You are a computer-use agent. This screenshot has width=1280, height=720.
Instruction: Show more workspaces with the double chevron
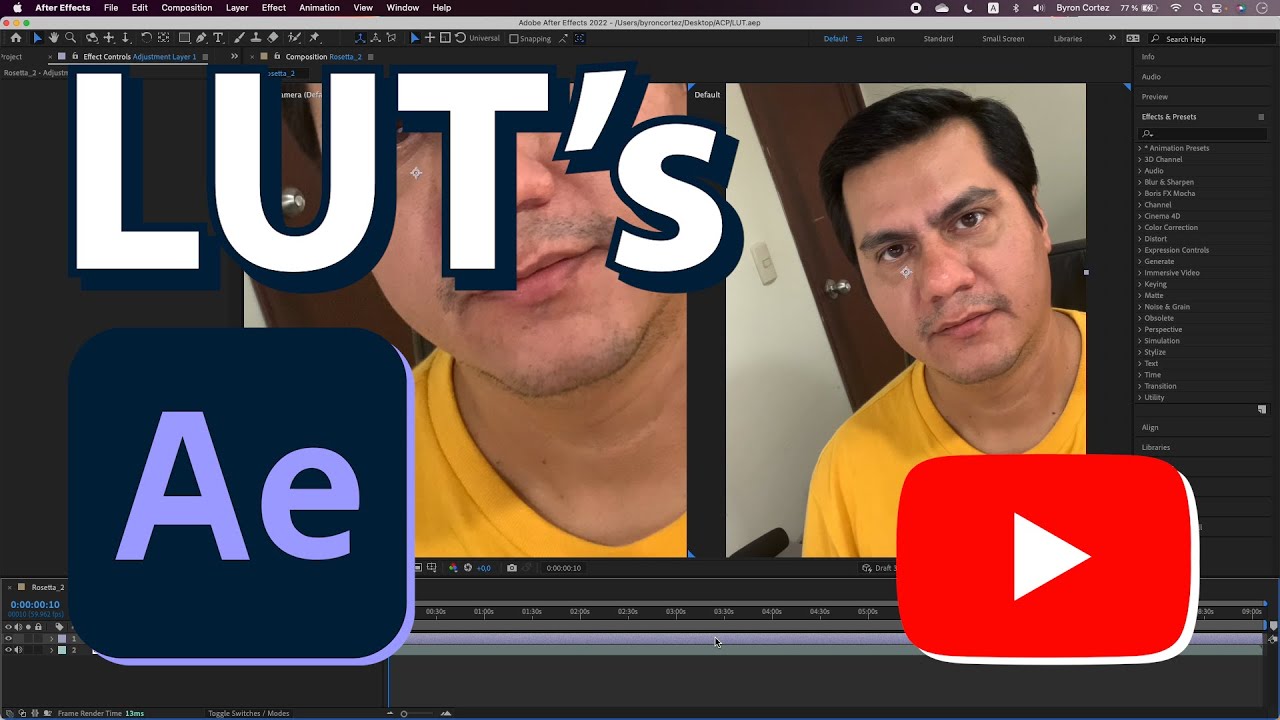click(1112, 38)
